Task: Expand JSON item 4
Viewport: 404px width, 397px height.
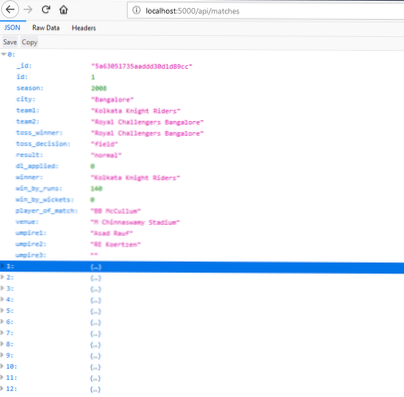Action: point(2,299)
